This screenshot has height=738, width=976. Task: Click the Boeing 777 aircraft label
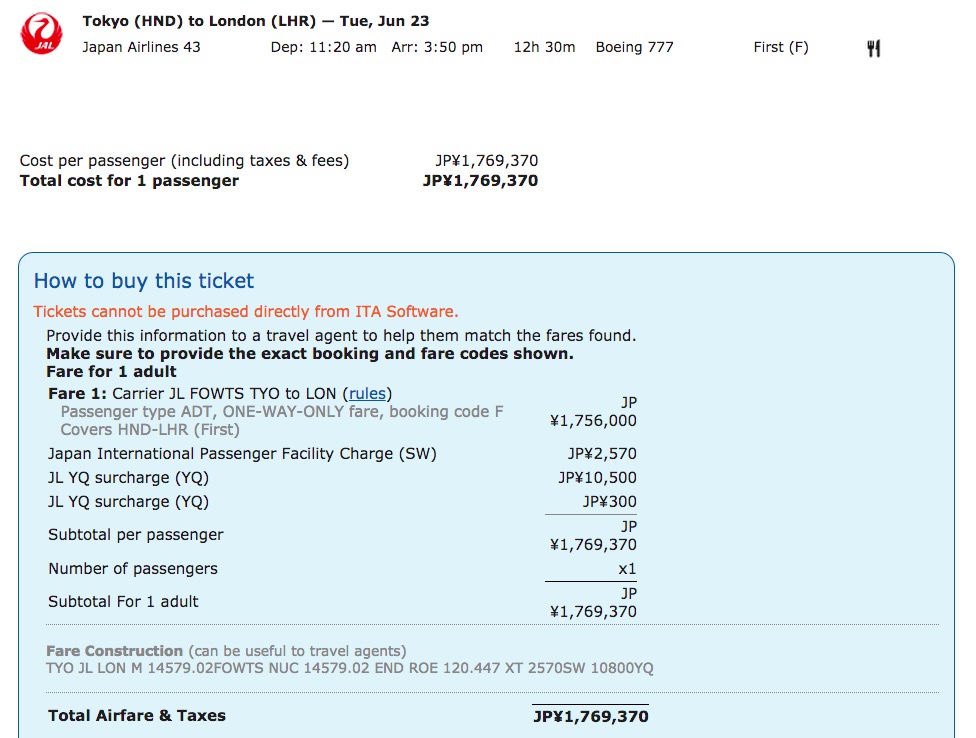pos(634,47)
